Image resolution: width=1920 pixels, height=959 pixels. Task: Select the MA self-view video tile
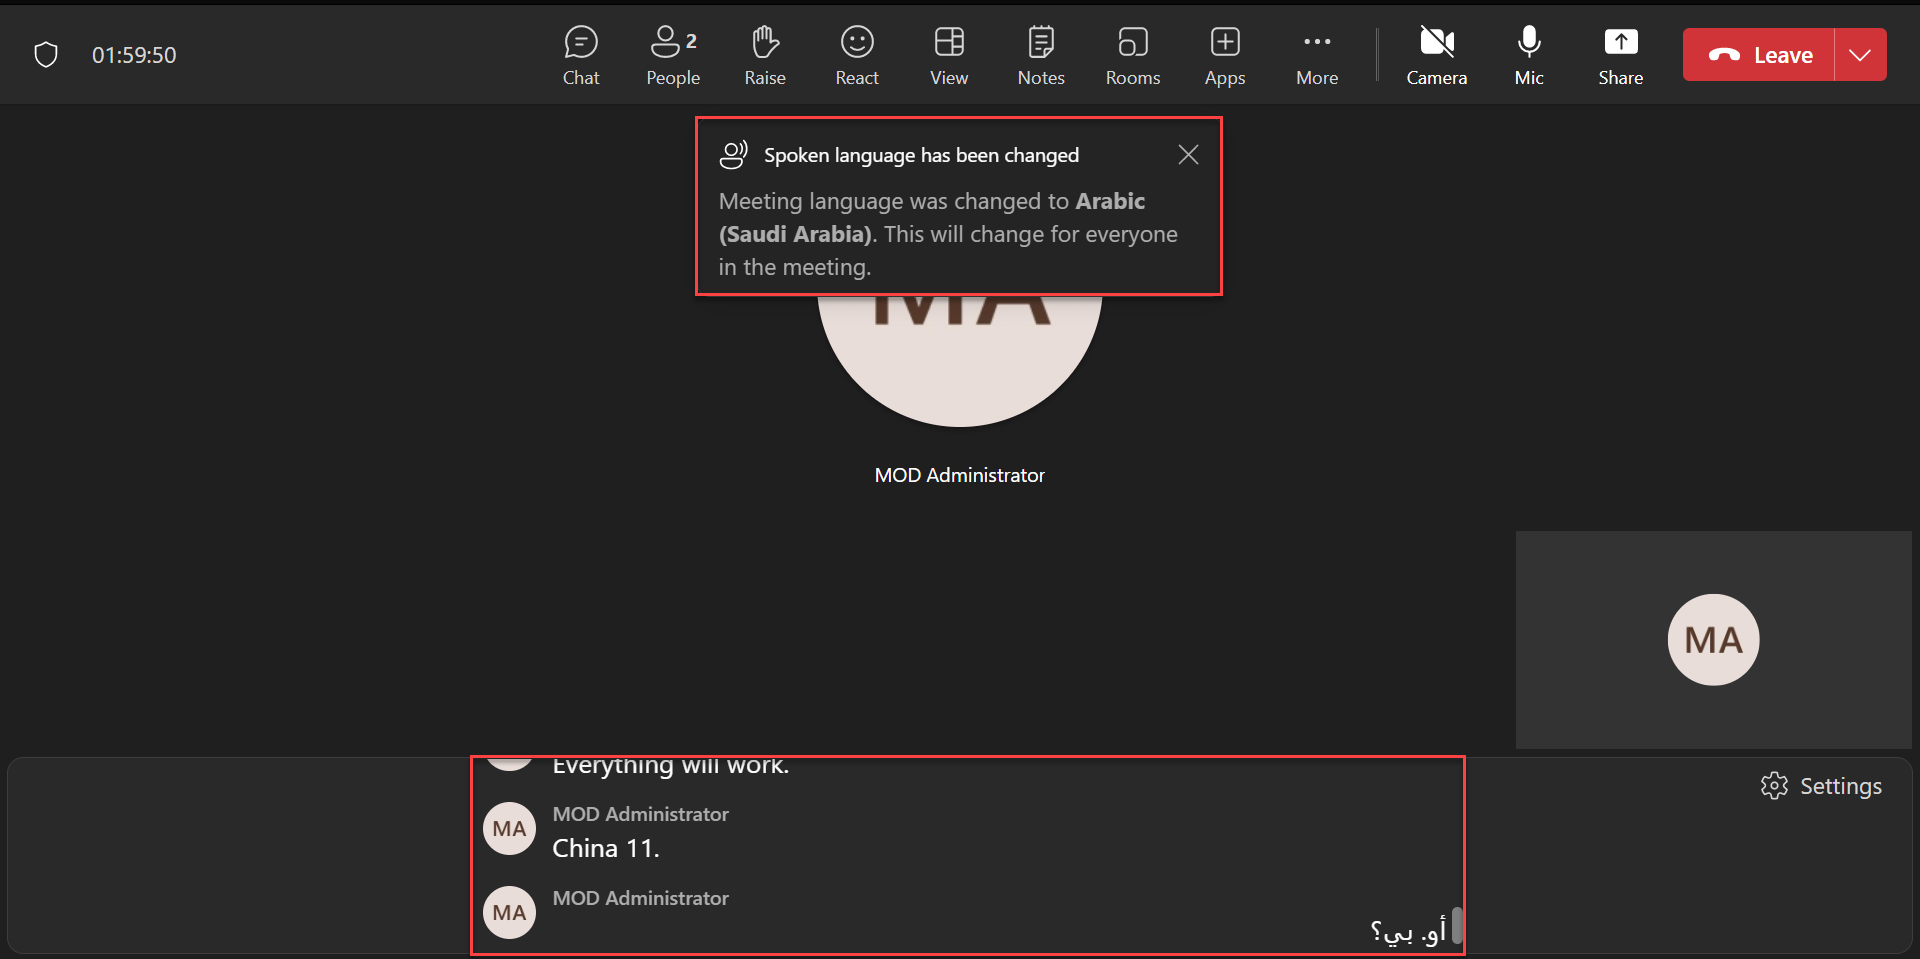(x=1713, y=640)
